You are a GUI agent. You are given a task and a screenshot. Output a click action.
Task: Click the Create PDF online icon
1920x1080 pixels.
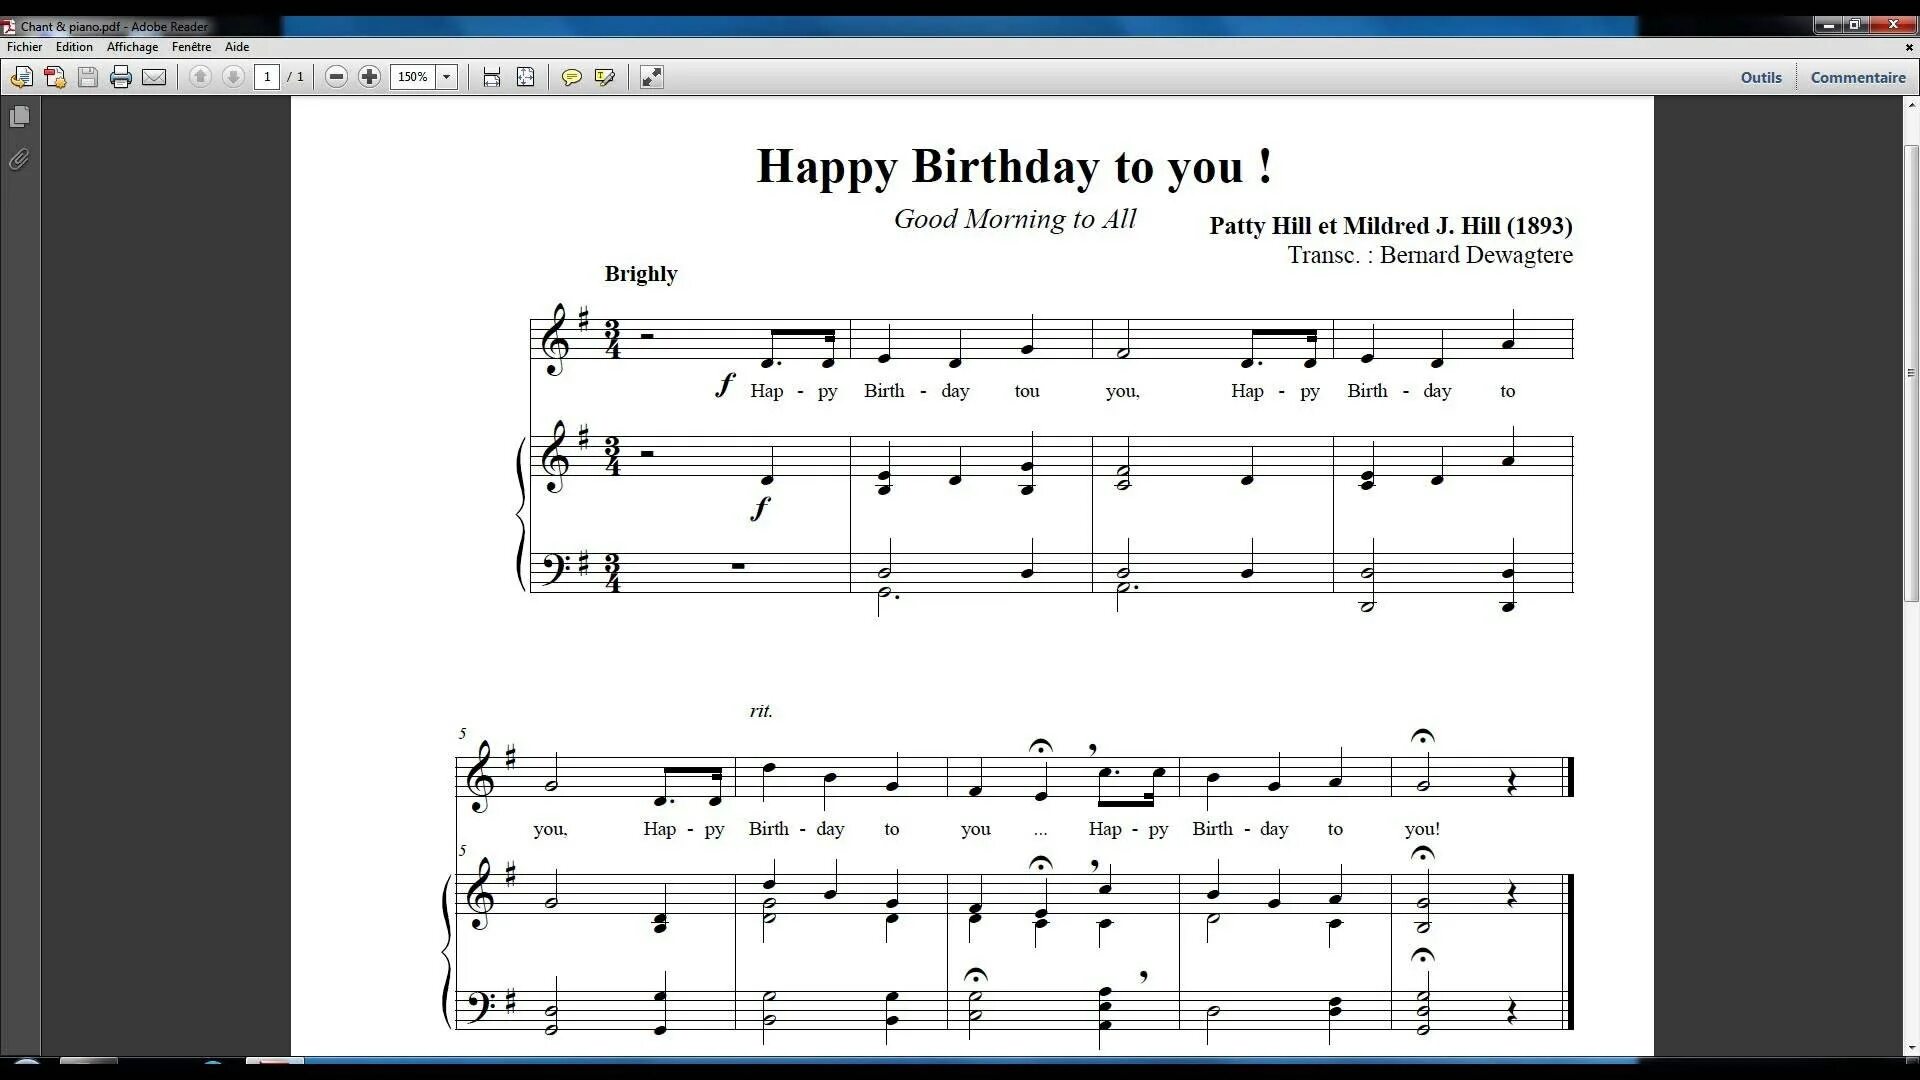pyautogui.click(x=55, y=77)
